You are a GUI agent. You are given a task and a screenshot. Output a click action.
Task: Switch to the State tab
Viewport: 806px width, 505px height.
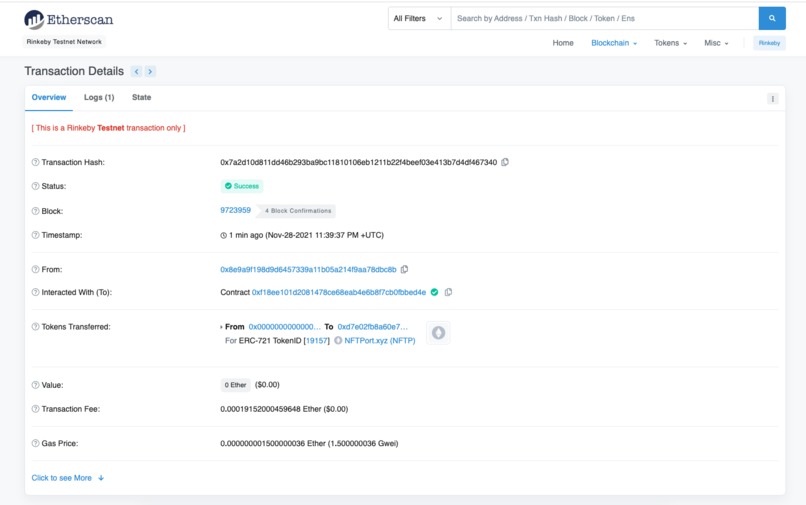[x=141, y=97]
